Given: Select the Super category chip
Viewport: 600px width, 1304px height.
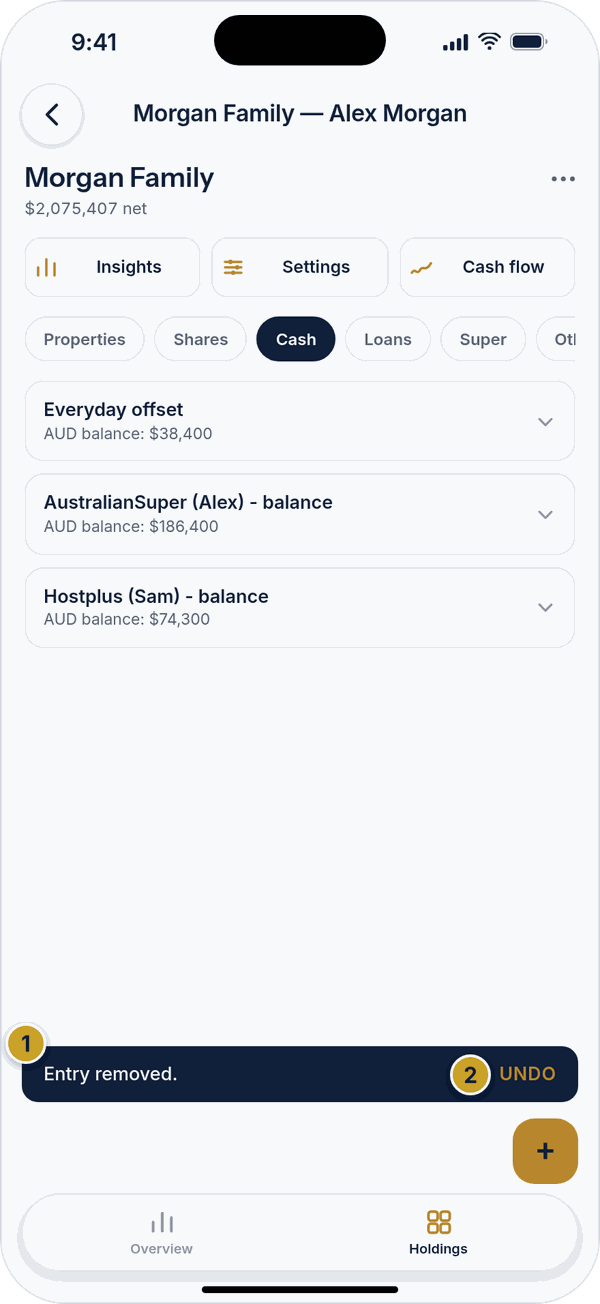Looking at the screenshot, I should (x=483, y=339).
